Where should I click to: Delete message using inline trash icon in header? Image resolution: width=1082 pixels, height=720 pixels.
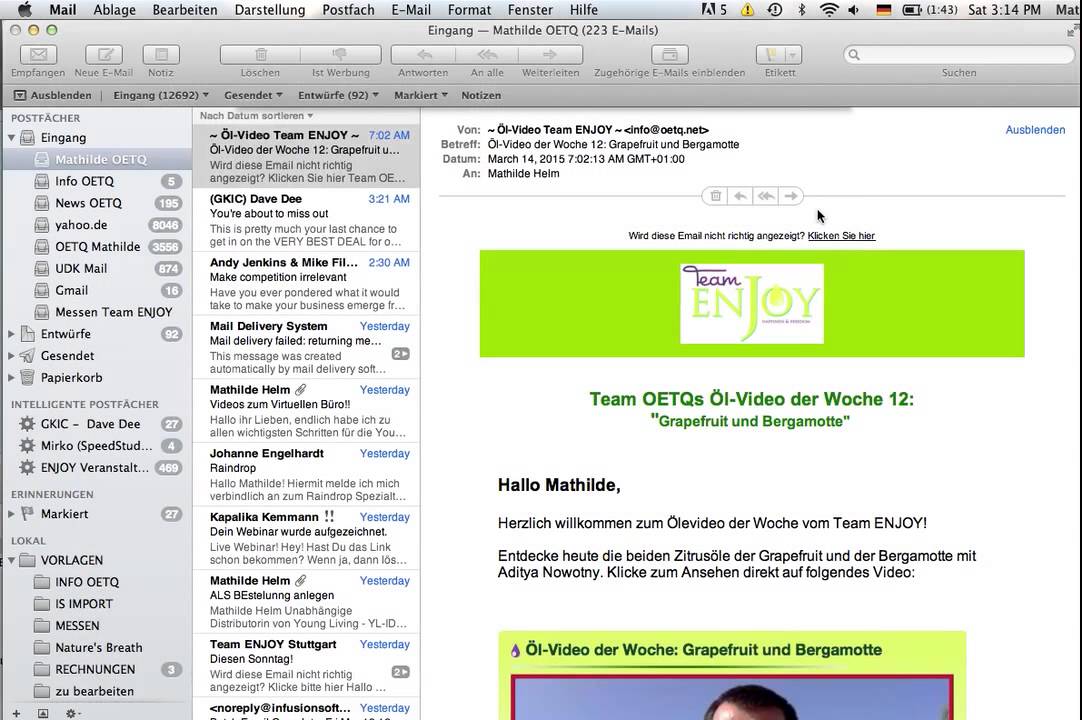[x=716, y=196]
